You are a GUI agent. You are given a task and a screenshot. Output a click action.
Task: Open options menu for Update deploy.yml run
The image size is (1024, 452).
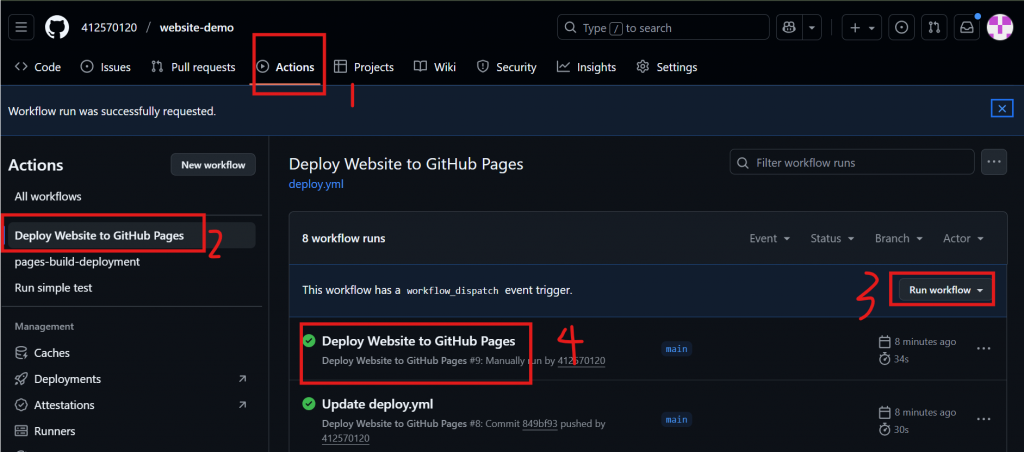(x=984, y=419)
